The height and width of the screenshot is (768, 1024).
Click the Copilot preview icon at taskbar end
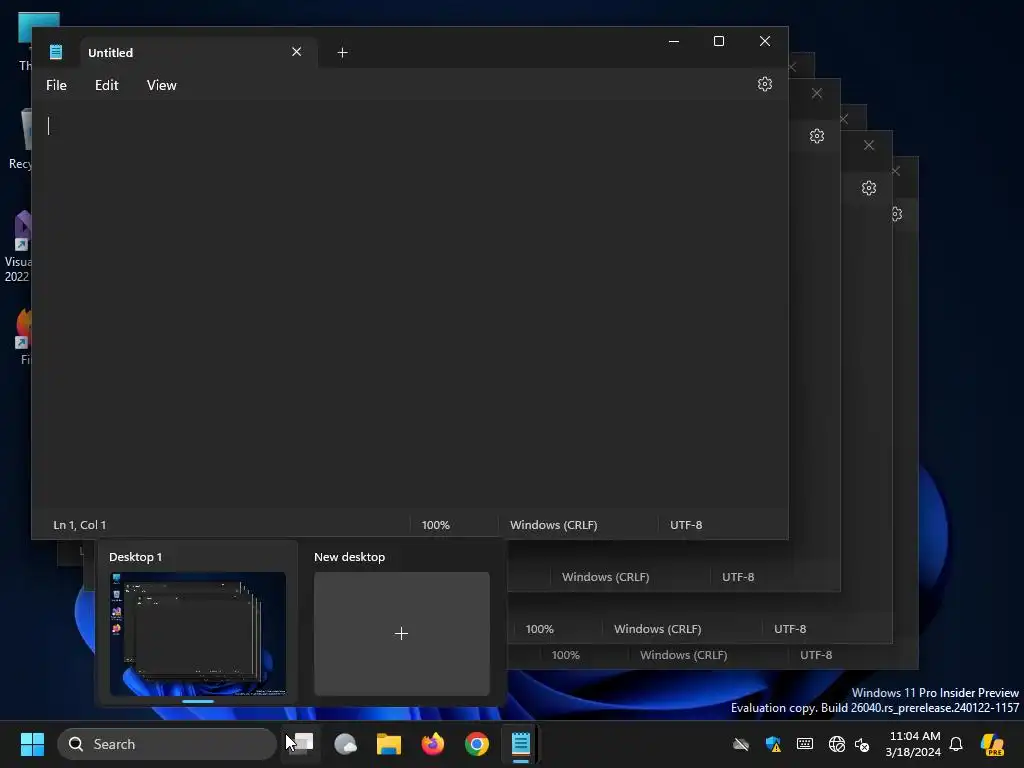tap(992, 744)
